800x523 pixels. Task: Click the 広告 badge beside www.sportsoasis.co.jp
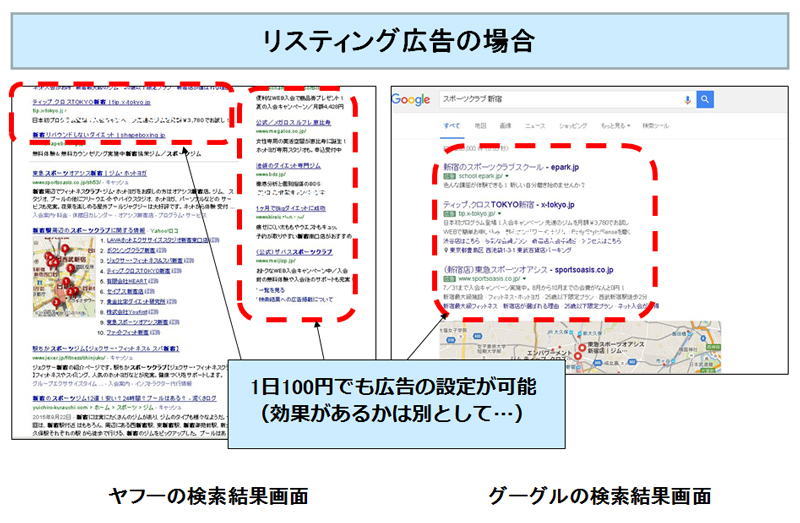click(x=449, y=279)
